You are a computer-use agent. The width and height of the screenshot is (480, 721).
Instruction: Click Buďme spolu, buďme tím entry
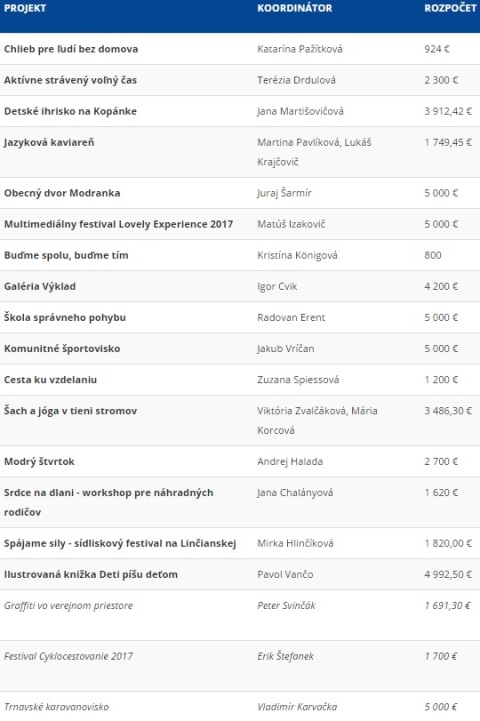66,255
